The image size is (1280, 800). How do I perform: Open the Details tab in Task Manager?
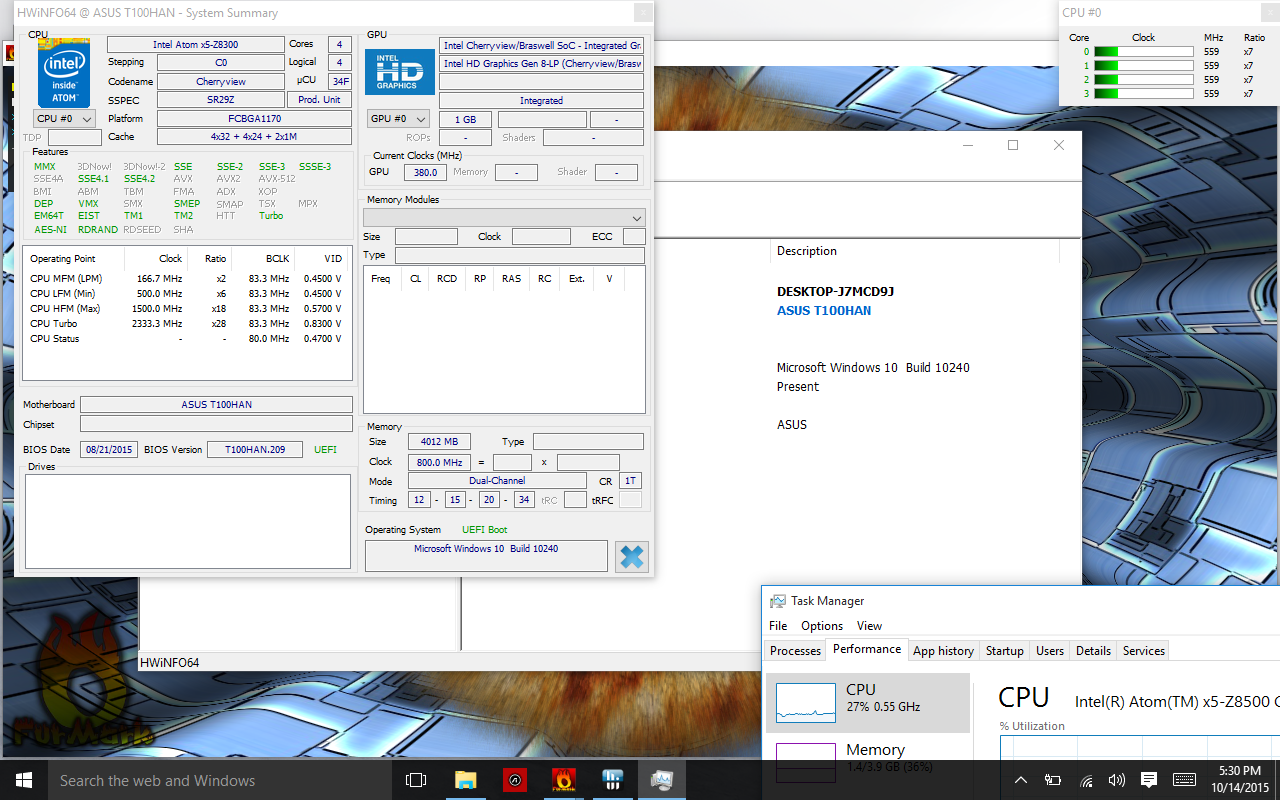1093,651
